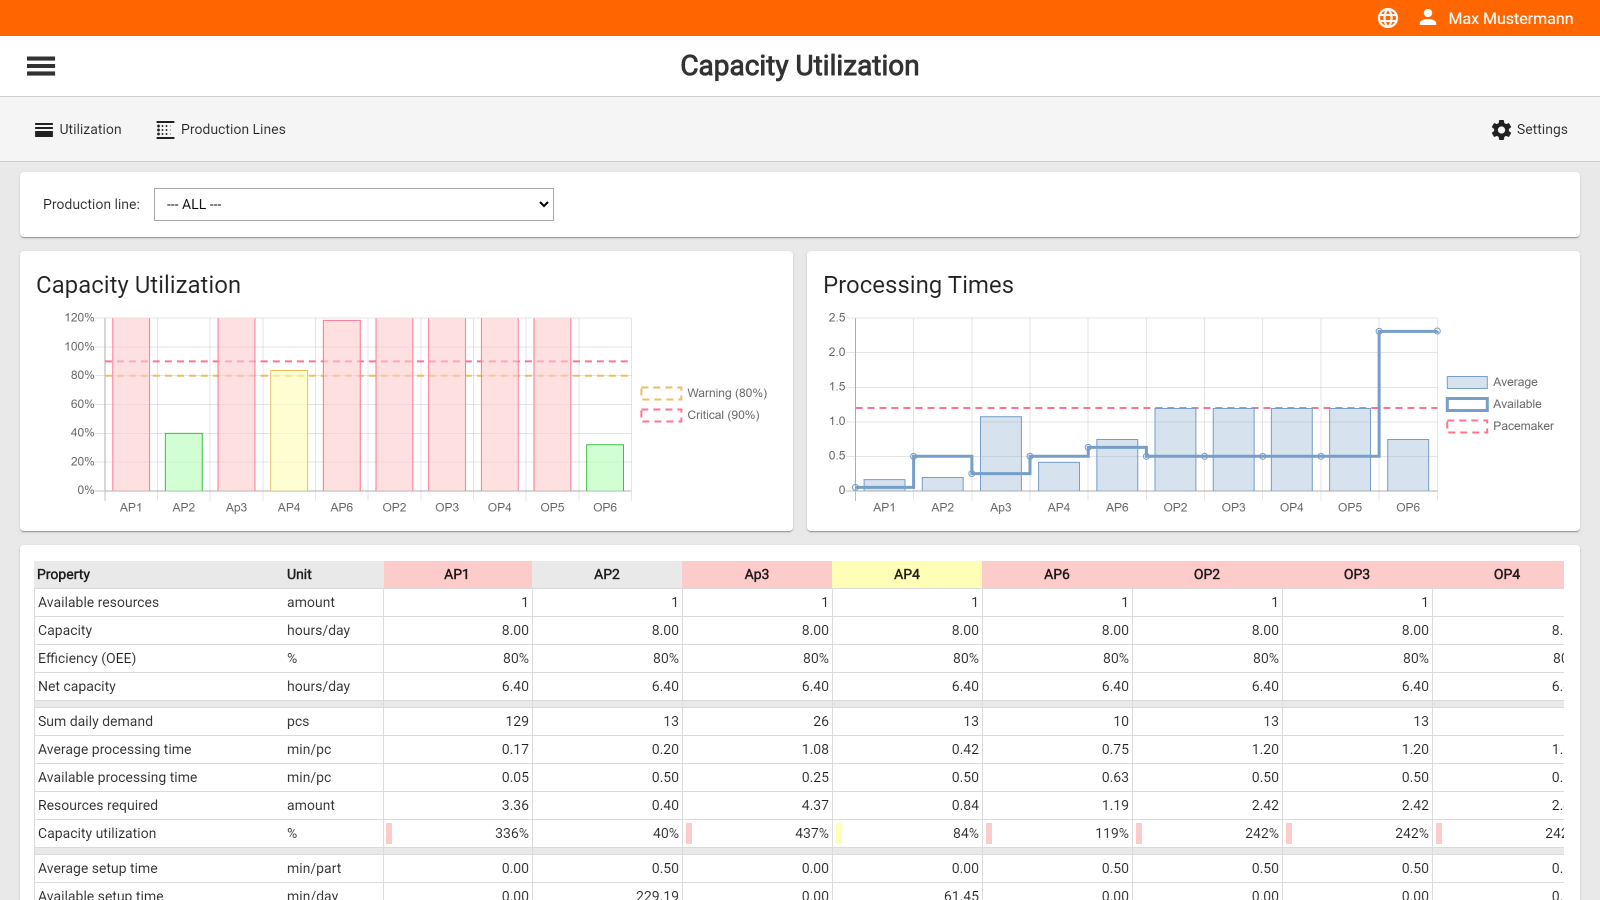1600x900 pixels.
Task: Click the green AP2 capacity bar
Action: tap(184, 462)
